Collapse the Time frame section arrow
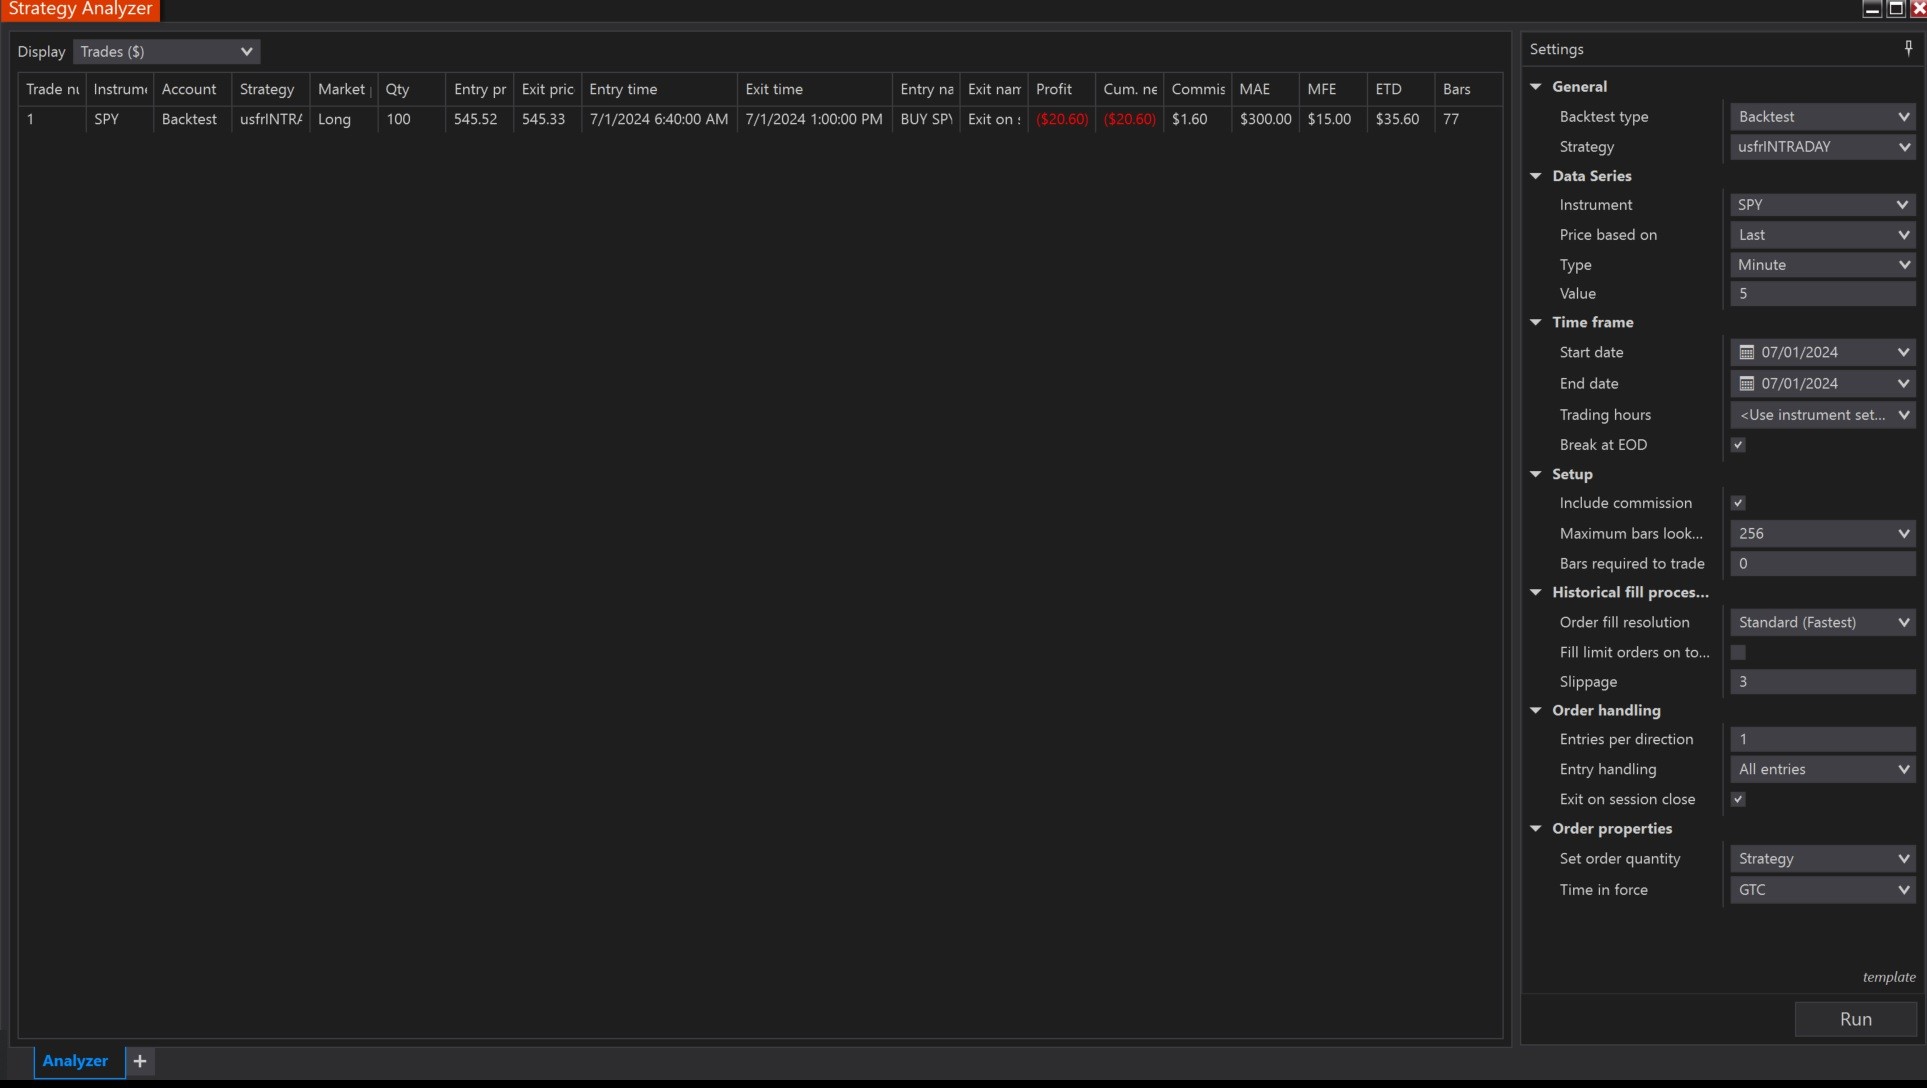The width and height of the screenshot is (1927, 1088). pos(1536,322)
